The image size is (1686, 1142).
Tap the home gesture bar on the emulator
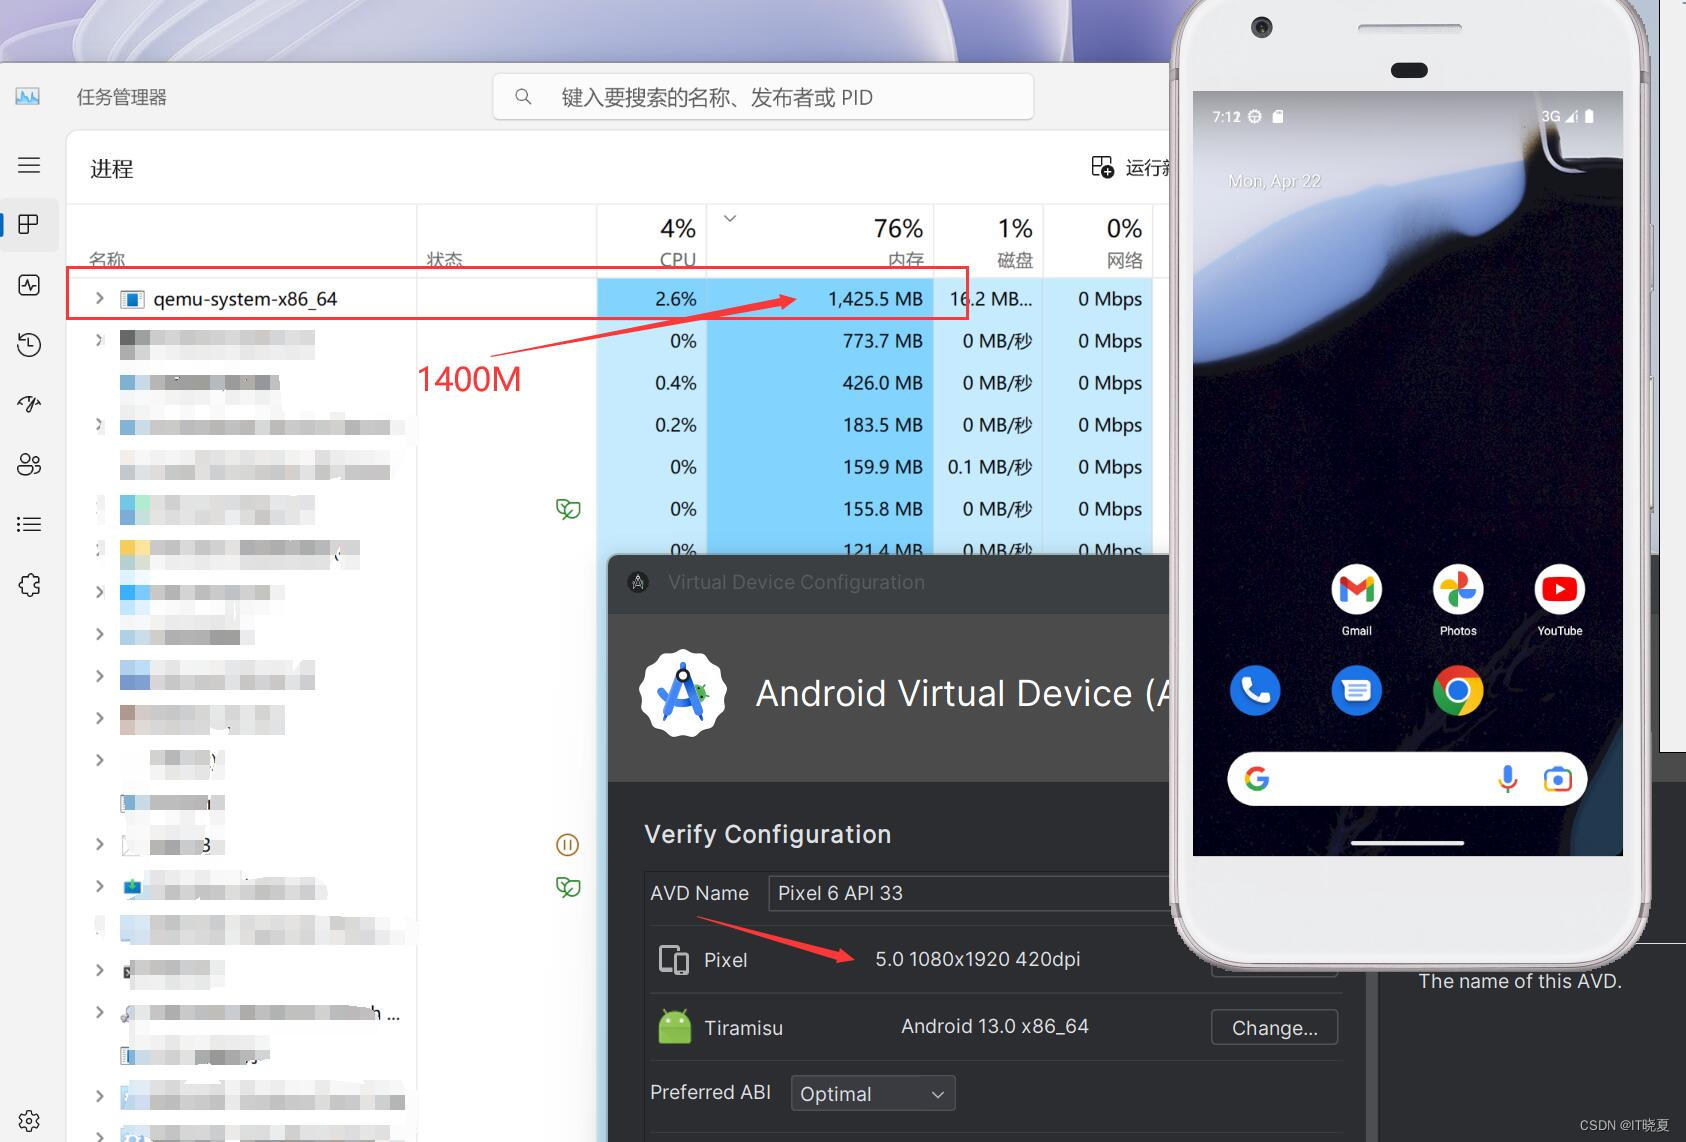(x=1407, y=843)
